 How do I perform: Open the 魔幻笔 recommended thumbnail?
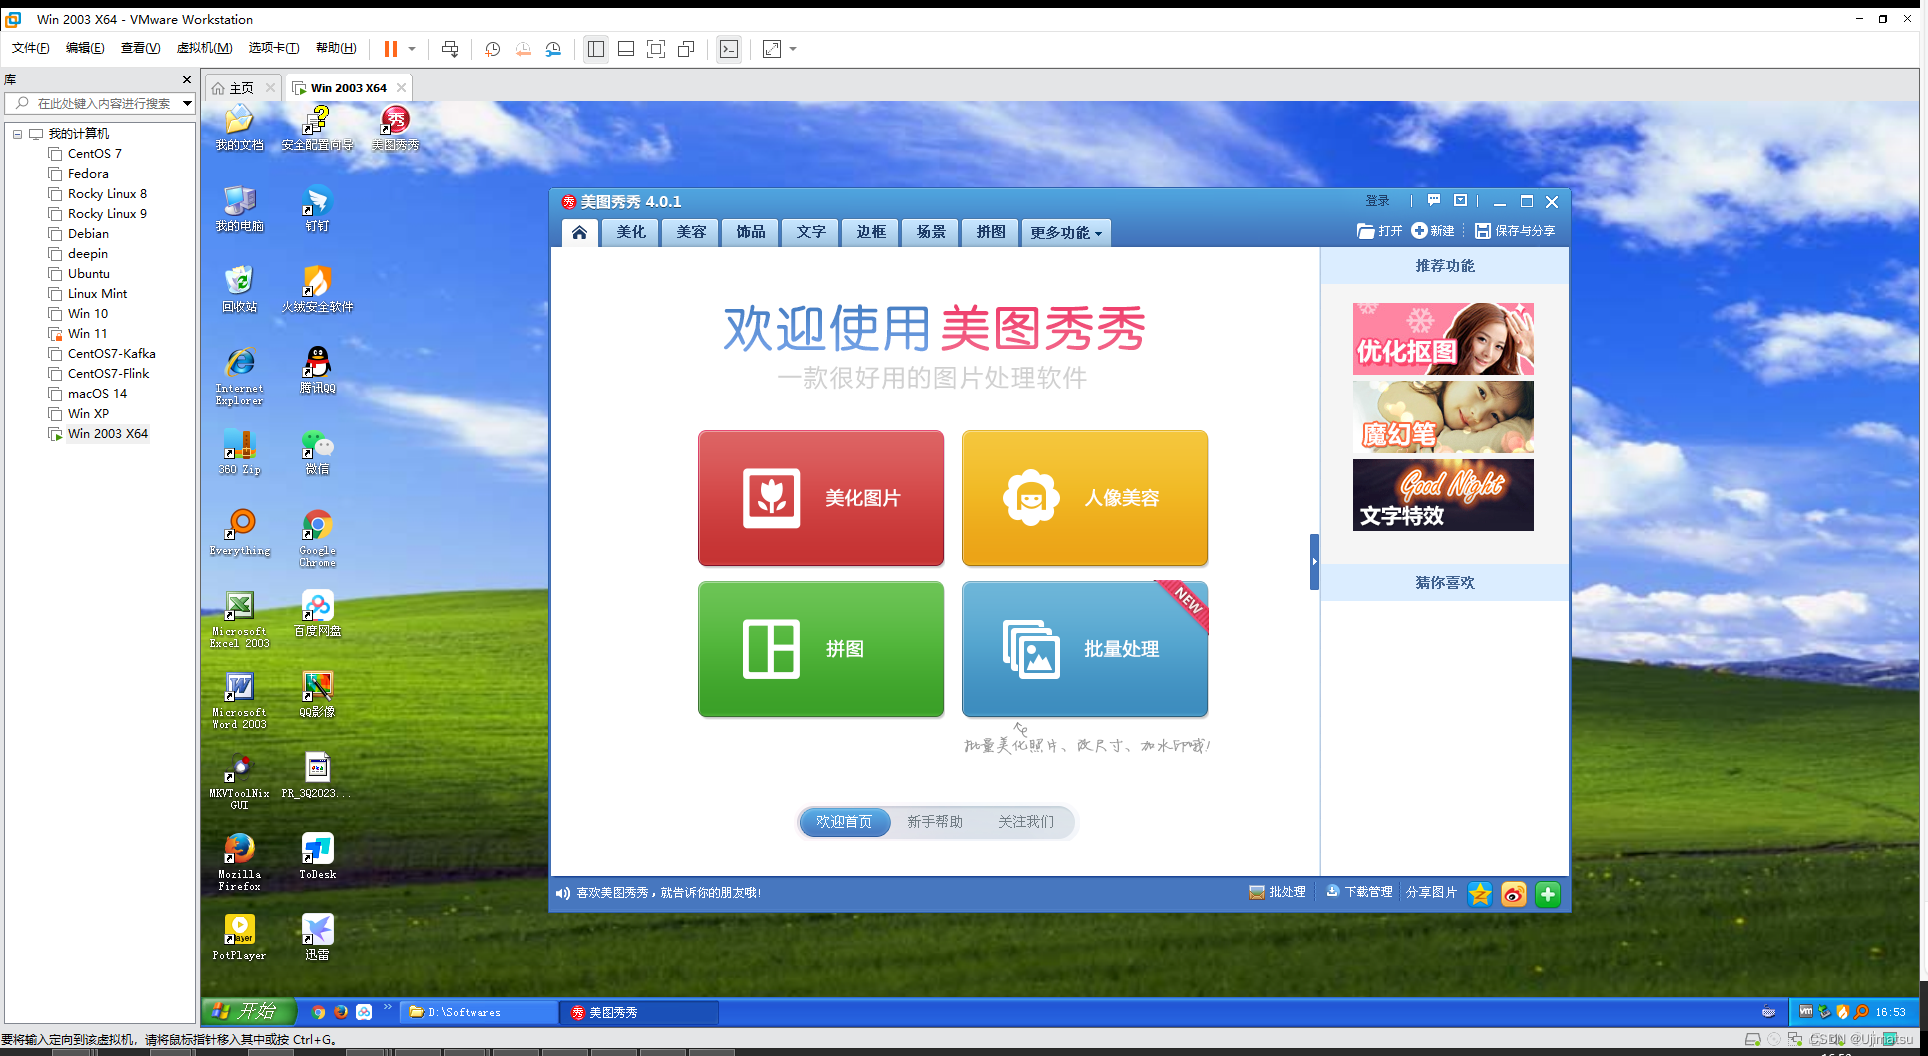click(1443, 417)
